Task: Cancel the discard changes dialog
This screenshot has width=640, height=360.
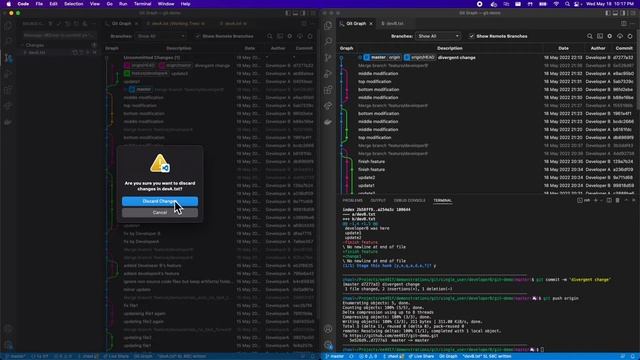Action: 160,213
